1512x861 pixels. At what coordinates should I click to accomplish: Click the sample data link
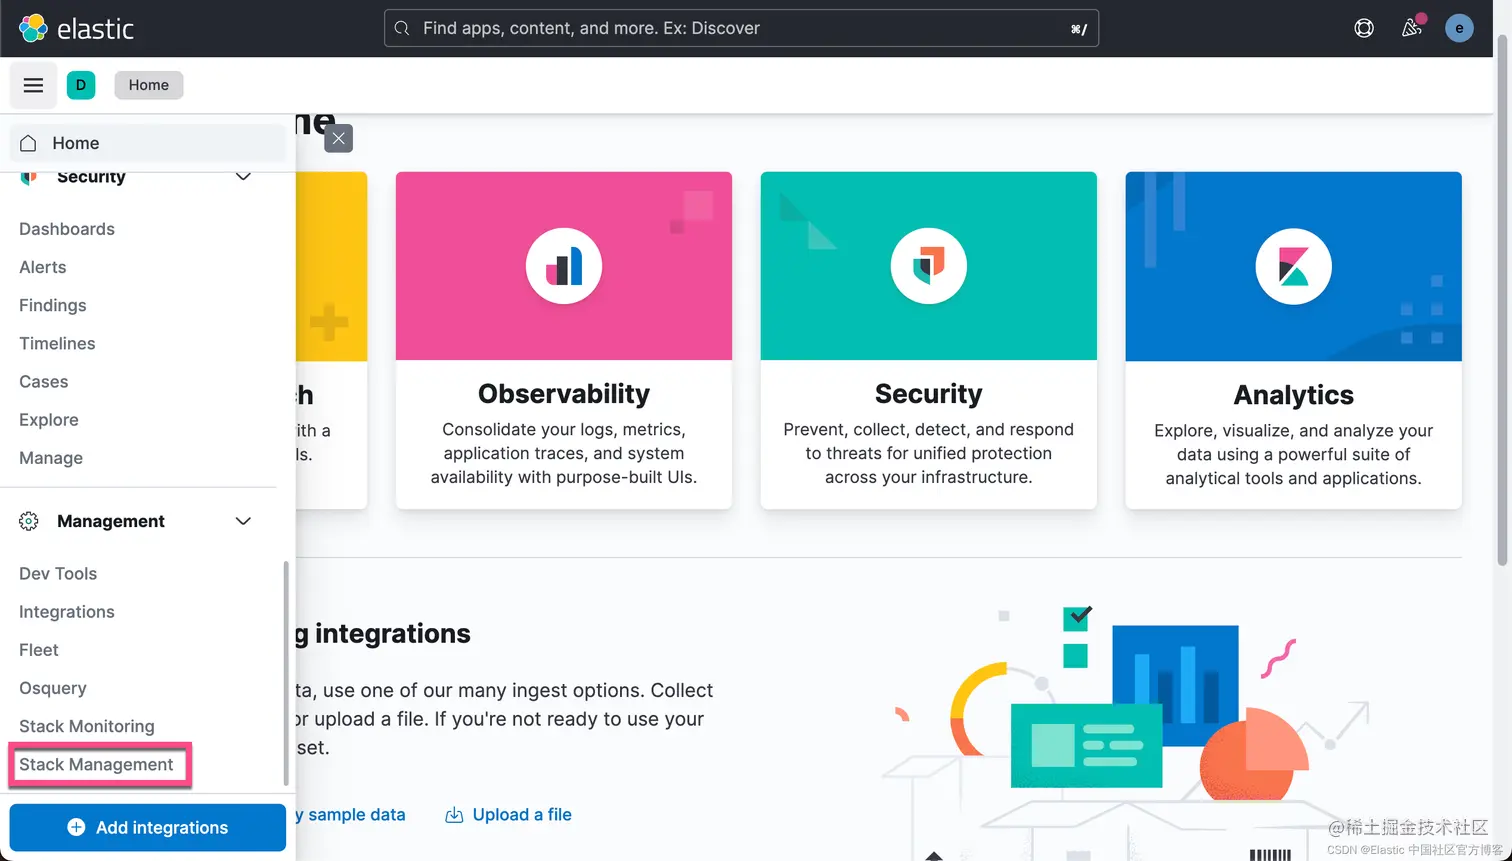click(x=351, y=815)
